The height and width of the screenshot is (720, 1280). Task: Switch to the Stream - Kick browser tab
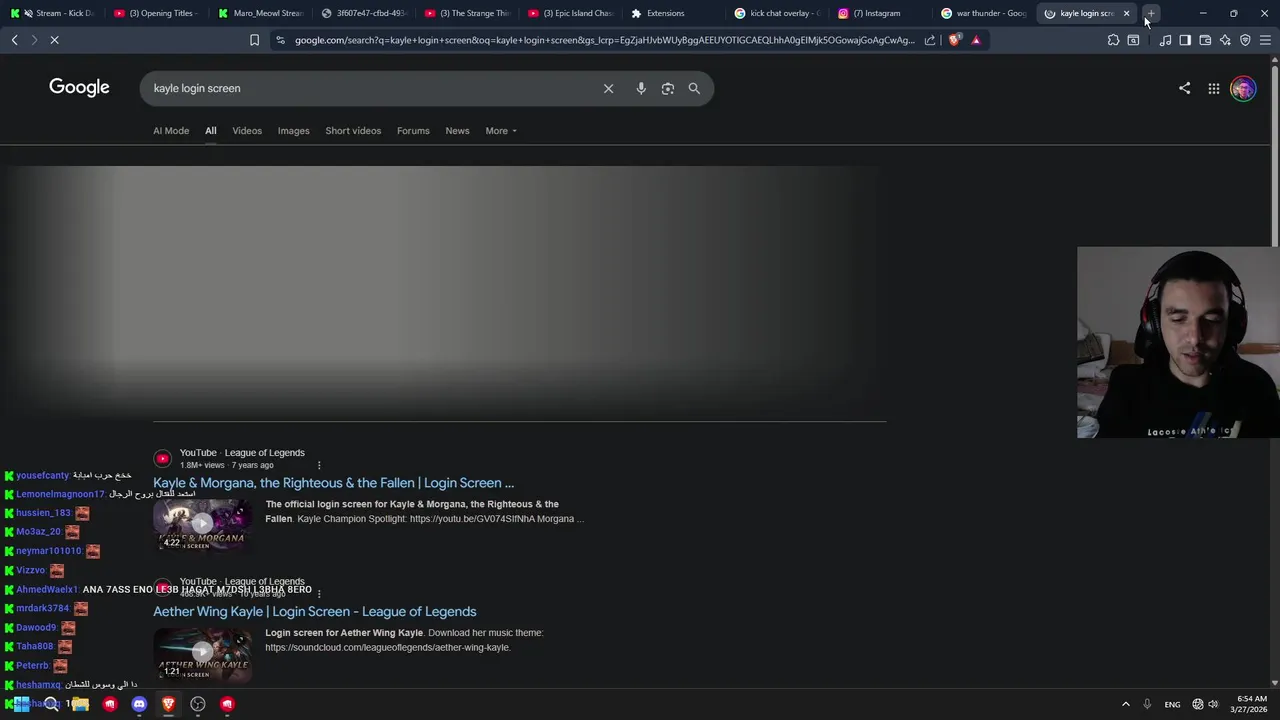click(52, 13)
